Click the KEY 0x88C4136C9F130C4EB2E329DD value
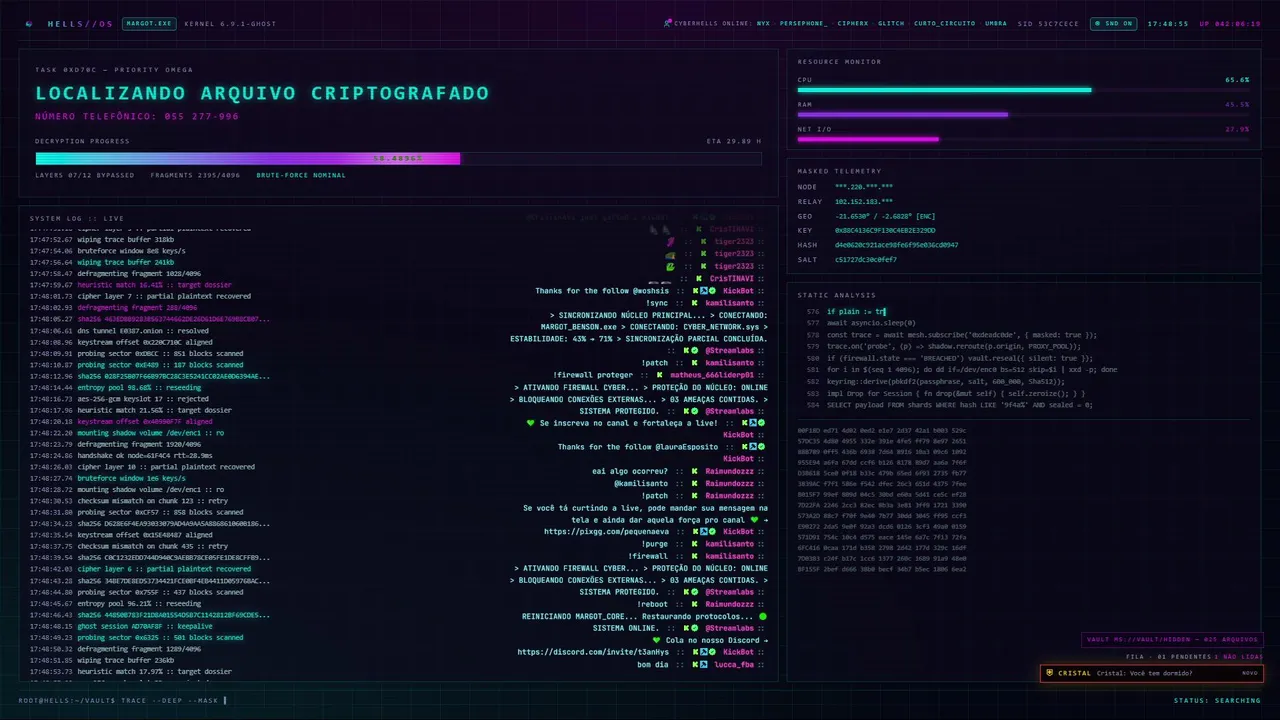This screenshot has width=1280, height=720. pyautogui.click(x=885, y=230)
